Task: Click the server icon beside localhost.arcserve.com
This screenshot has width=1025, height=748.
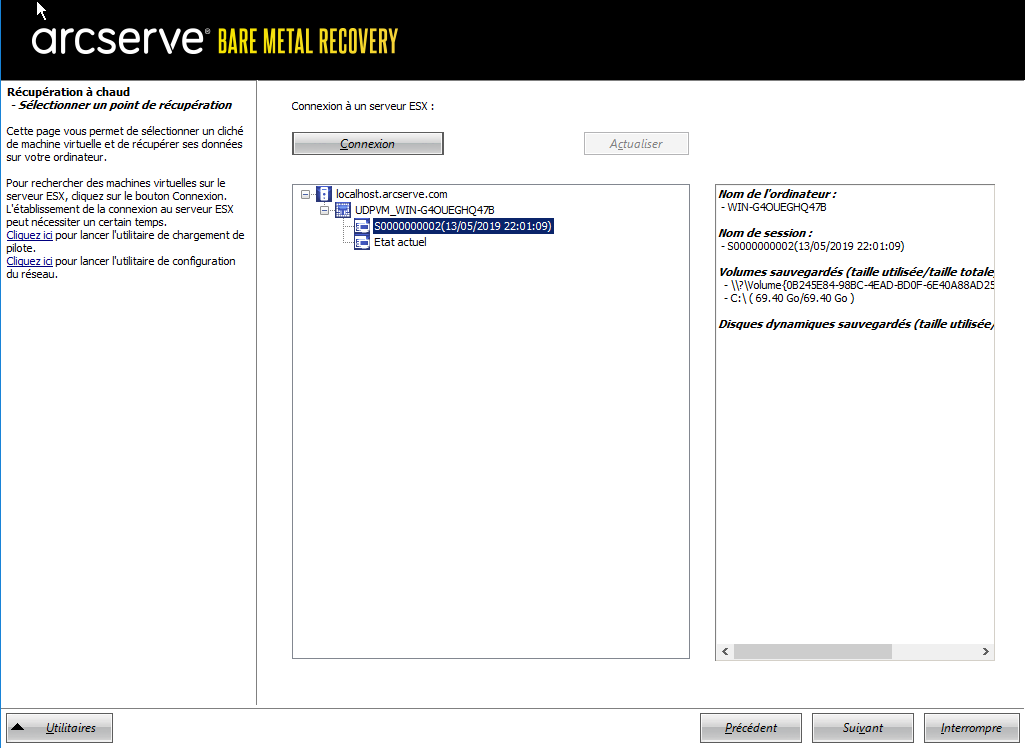Action: [x=324, y=194]
